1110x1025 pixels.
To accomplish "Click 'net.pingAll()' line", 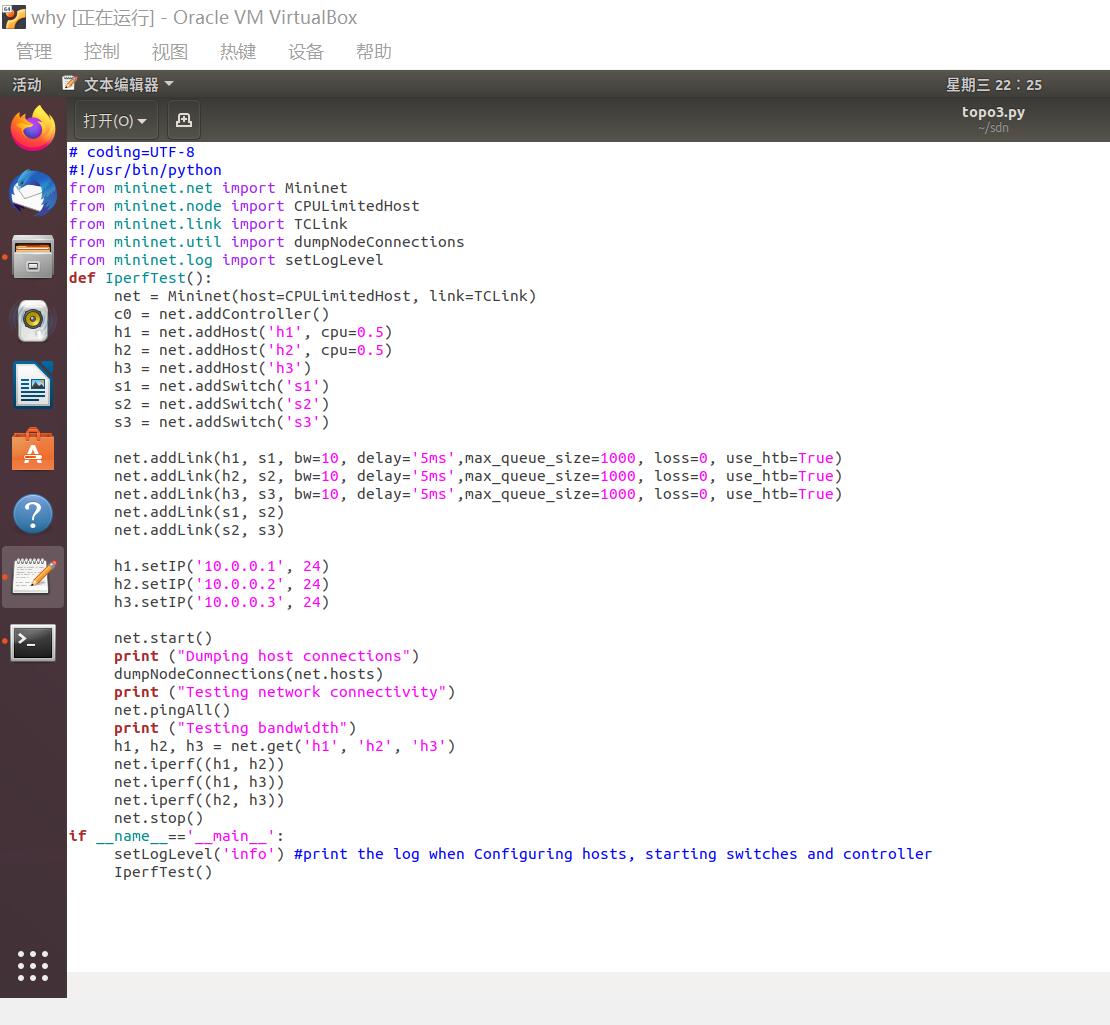I will 172,710.
